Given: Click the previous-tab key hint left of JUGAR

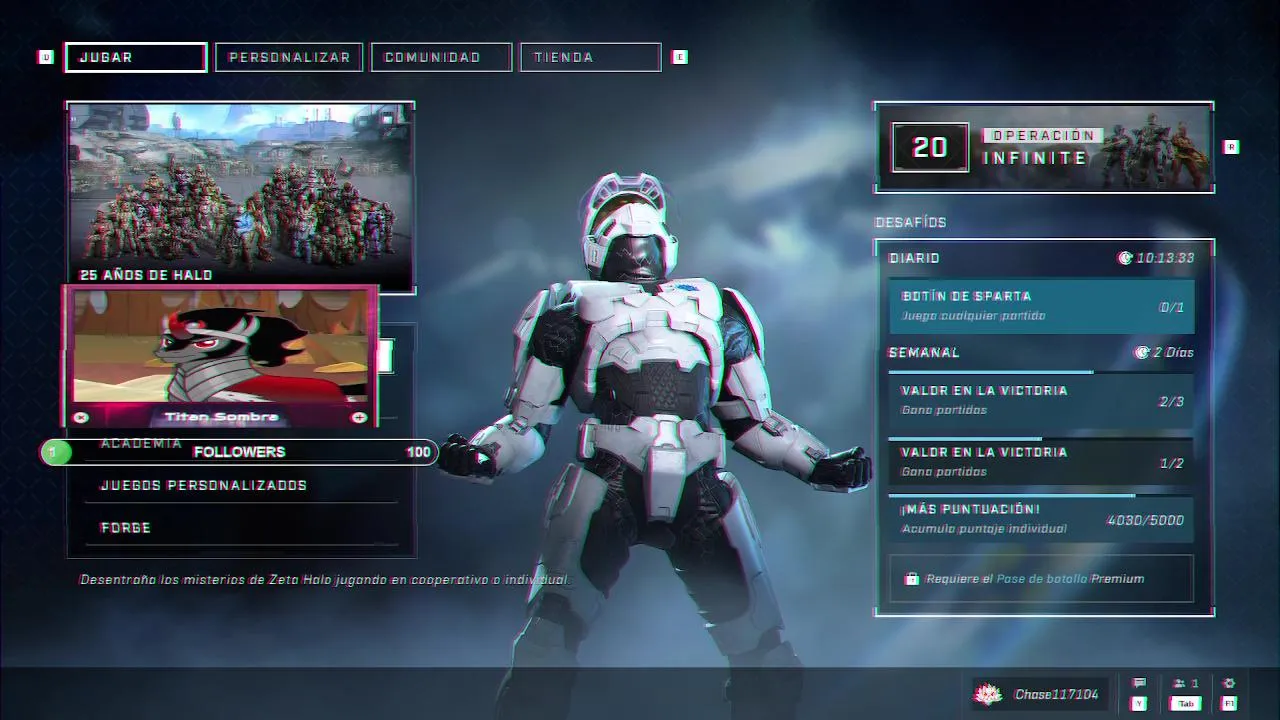Looking at the screenshot, I should (45, 57).
